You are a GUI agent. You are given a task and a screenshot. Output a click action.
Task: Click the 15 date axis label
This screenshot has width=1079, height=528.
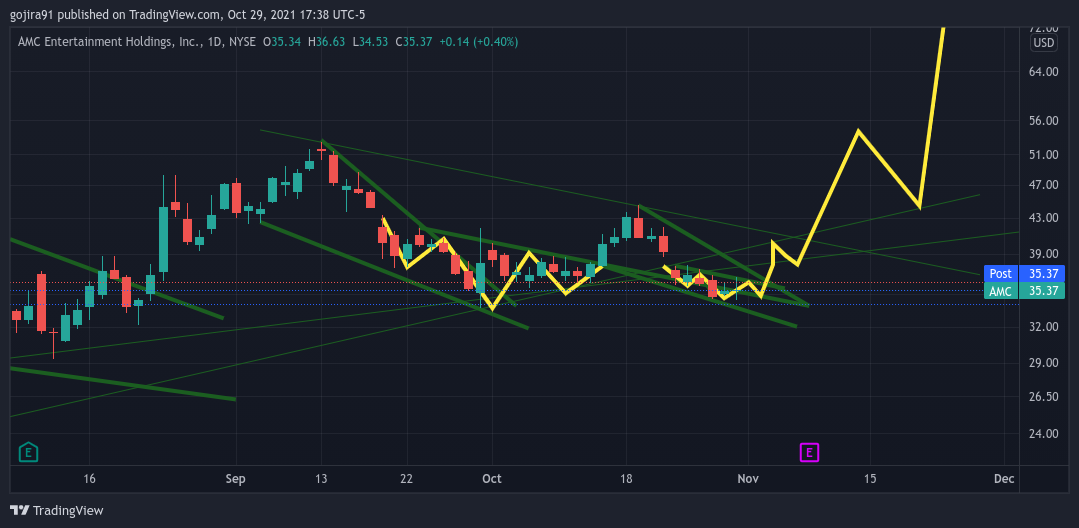pyautogui.click(x=870, y=478)
